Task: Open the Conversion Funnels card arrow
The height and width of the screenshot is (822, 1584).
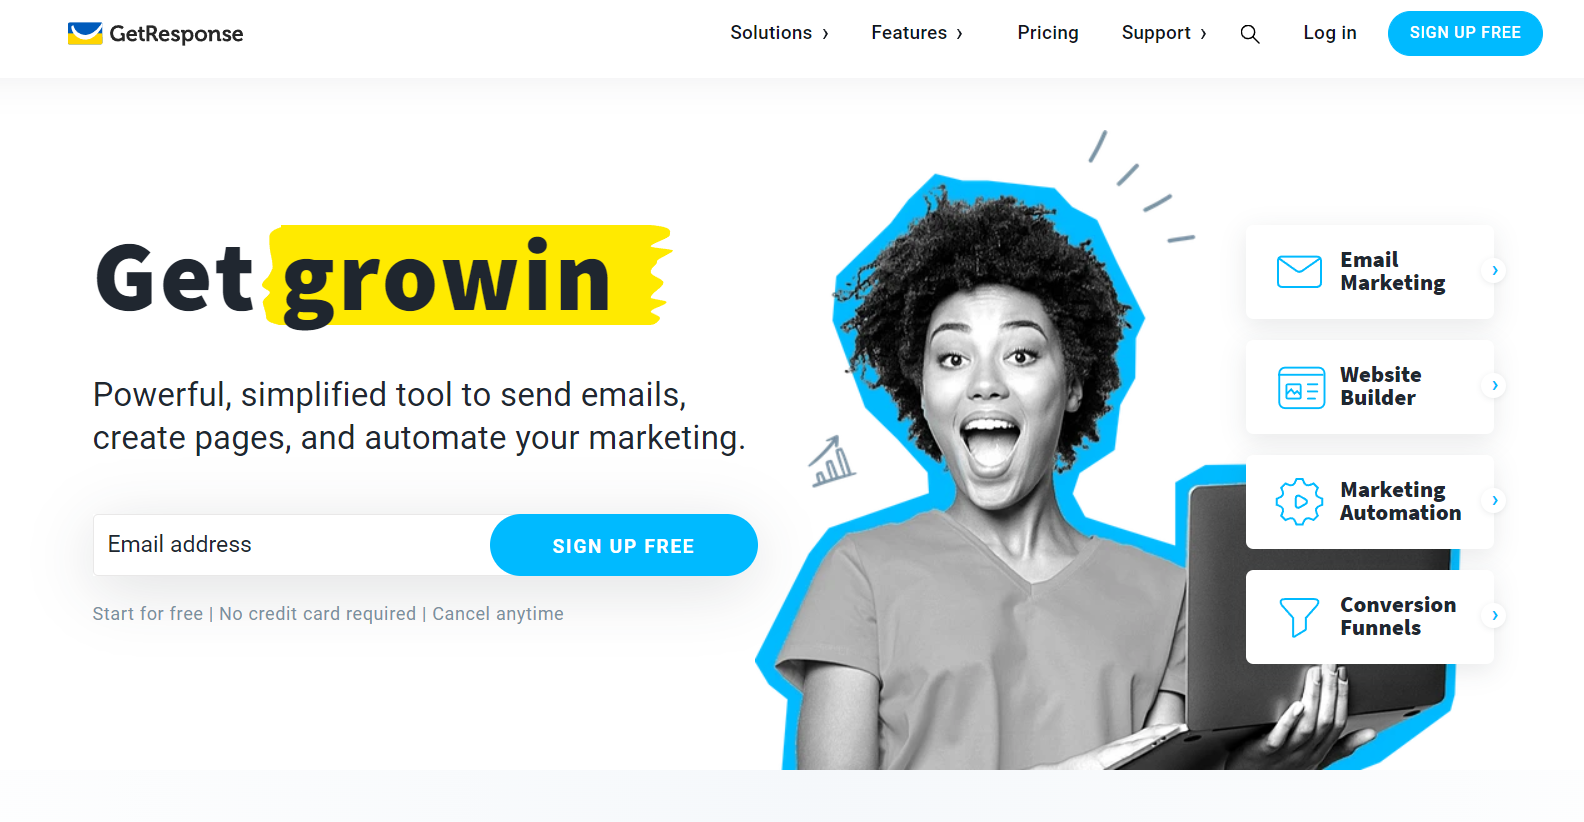Action: click(x=1494, y=616)
